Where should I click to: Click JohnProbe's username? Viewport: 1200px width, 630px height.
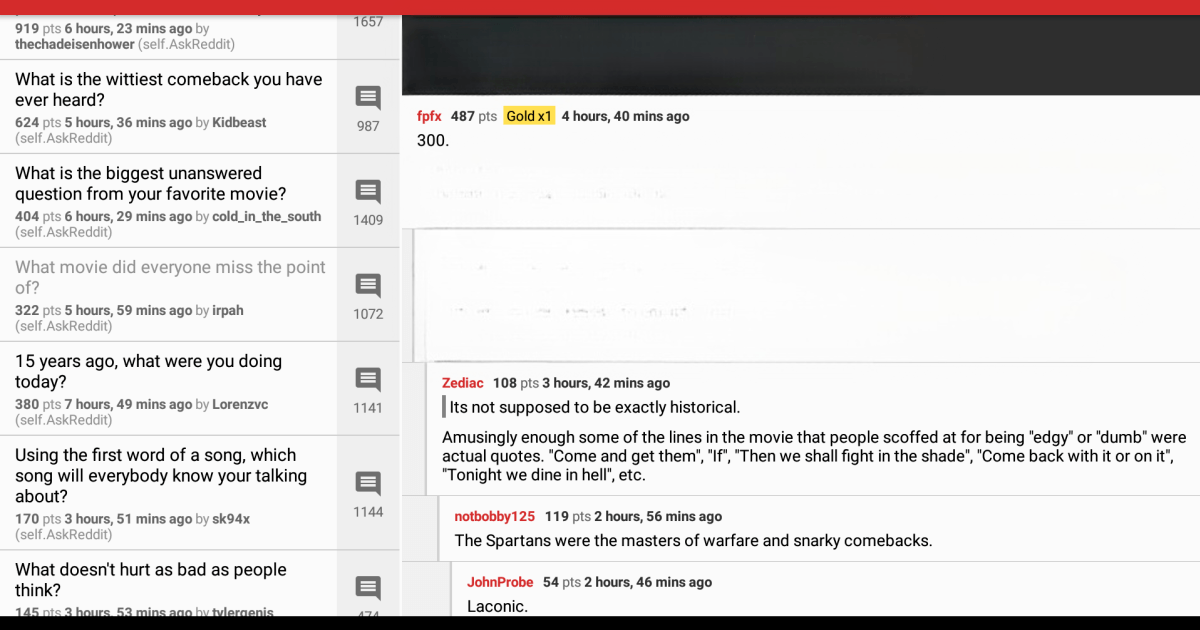click(x=499, y=582)
